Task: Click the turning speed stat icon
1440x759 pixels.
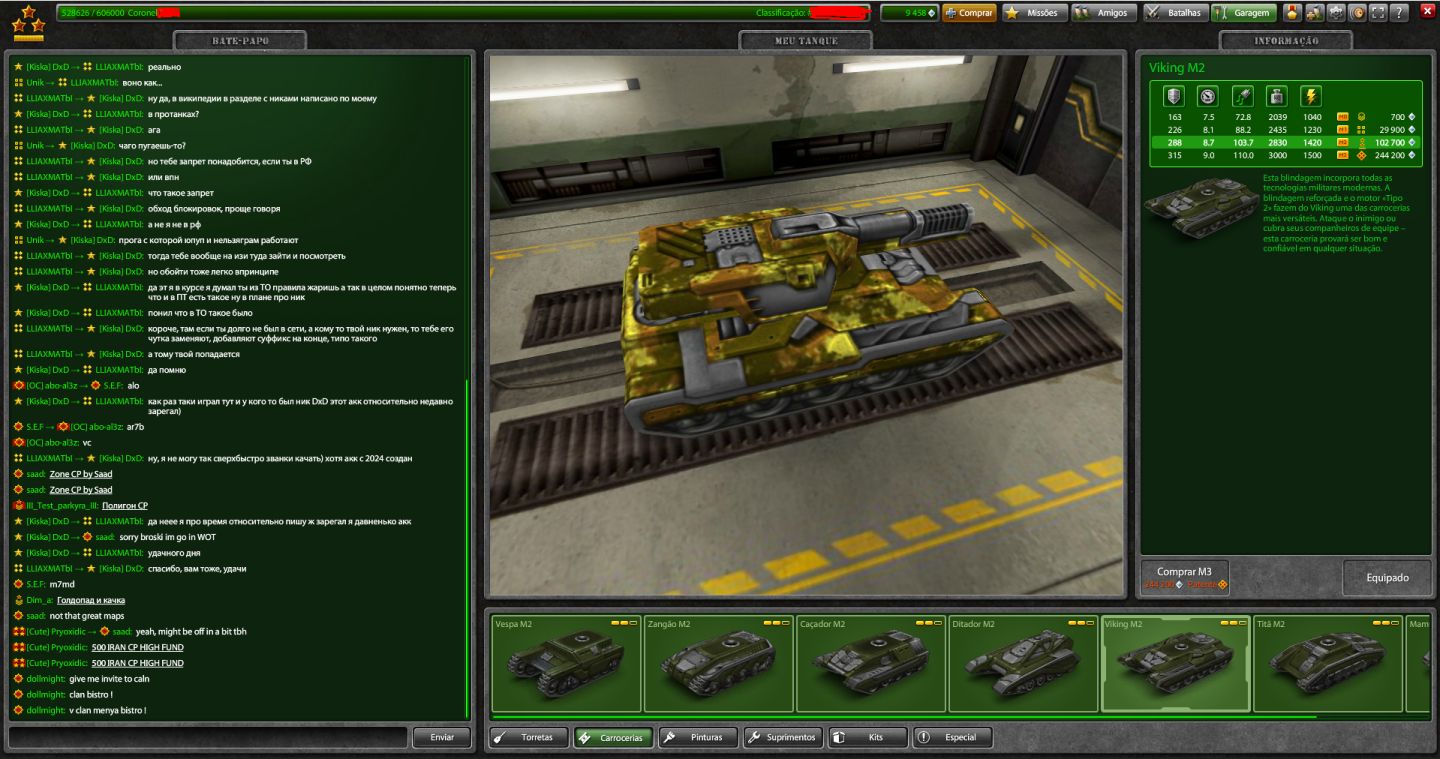Action: click(1243, 96)
